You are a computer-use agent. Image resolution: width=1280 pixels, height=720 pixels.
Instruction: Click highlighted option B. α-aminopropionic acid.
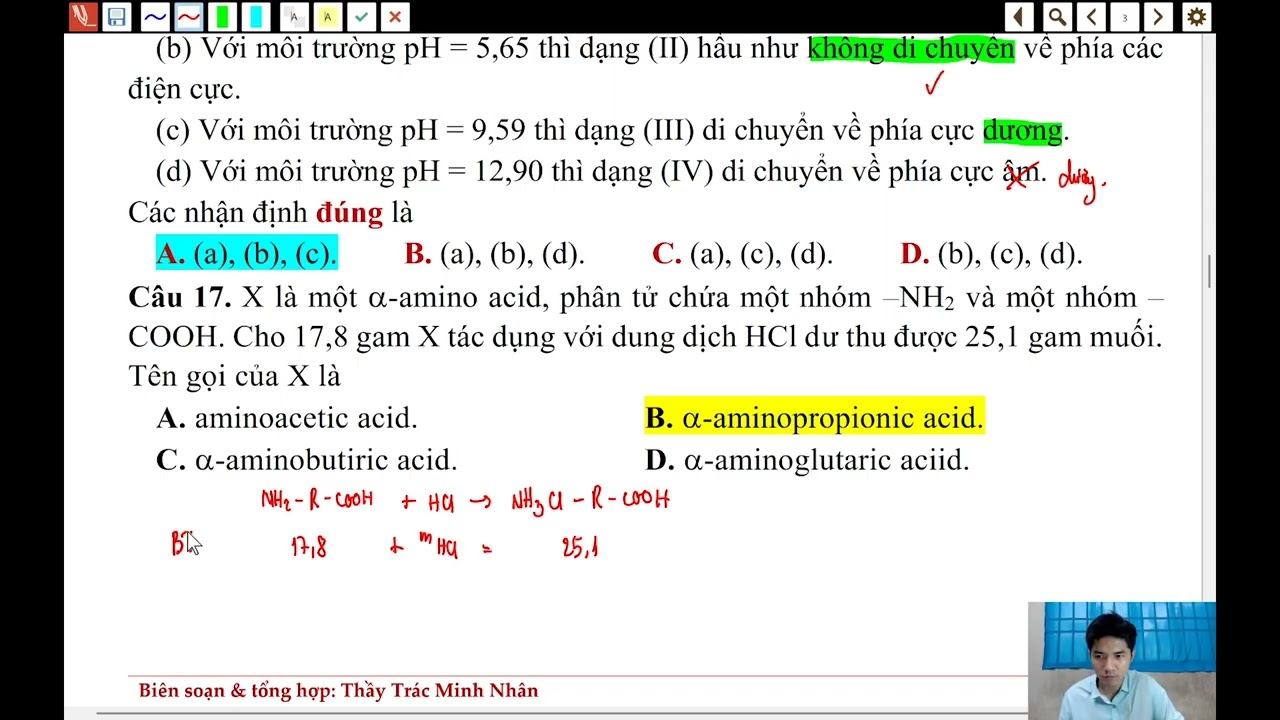[814, 418]
